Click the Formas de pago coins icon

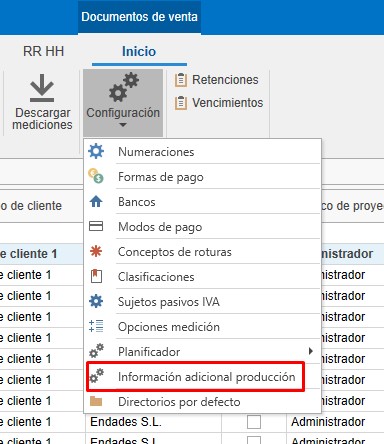tap(96, 176)
